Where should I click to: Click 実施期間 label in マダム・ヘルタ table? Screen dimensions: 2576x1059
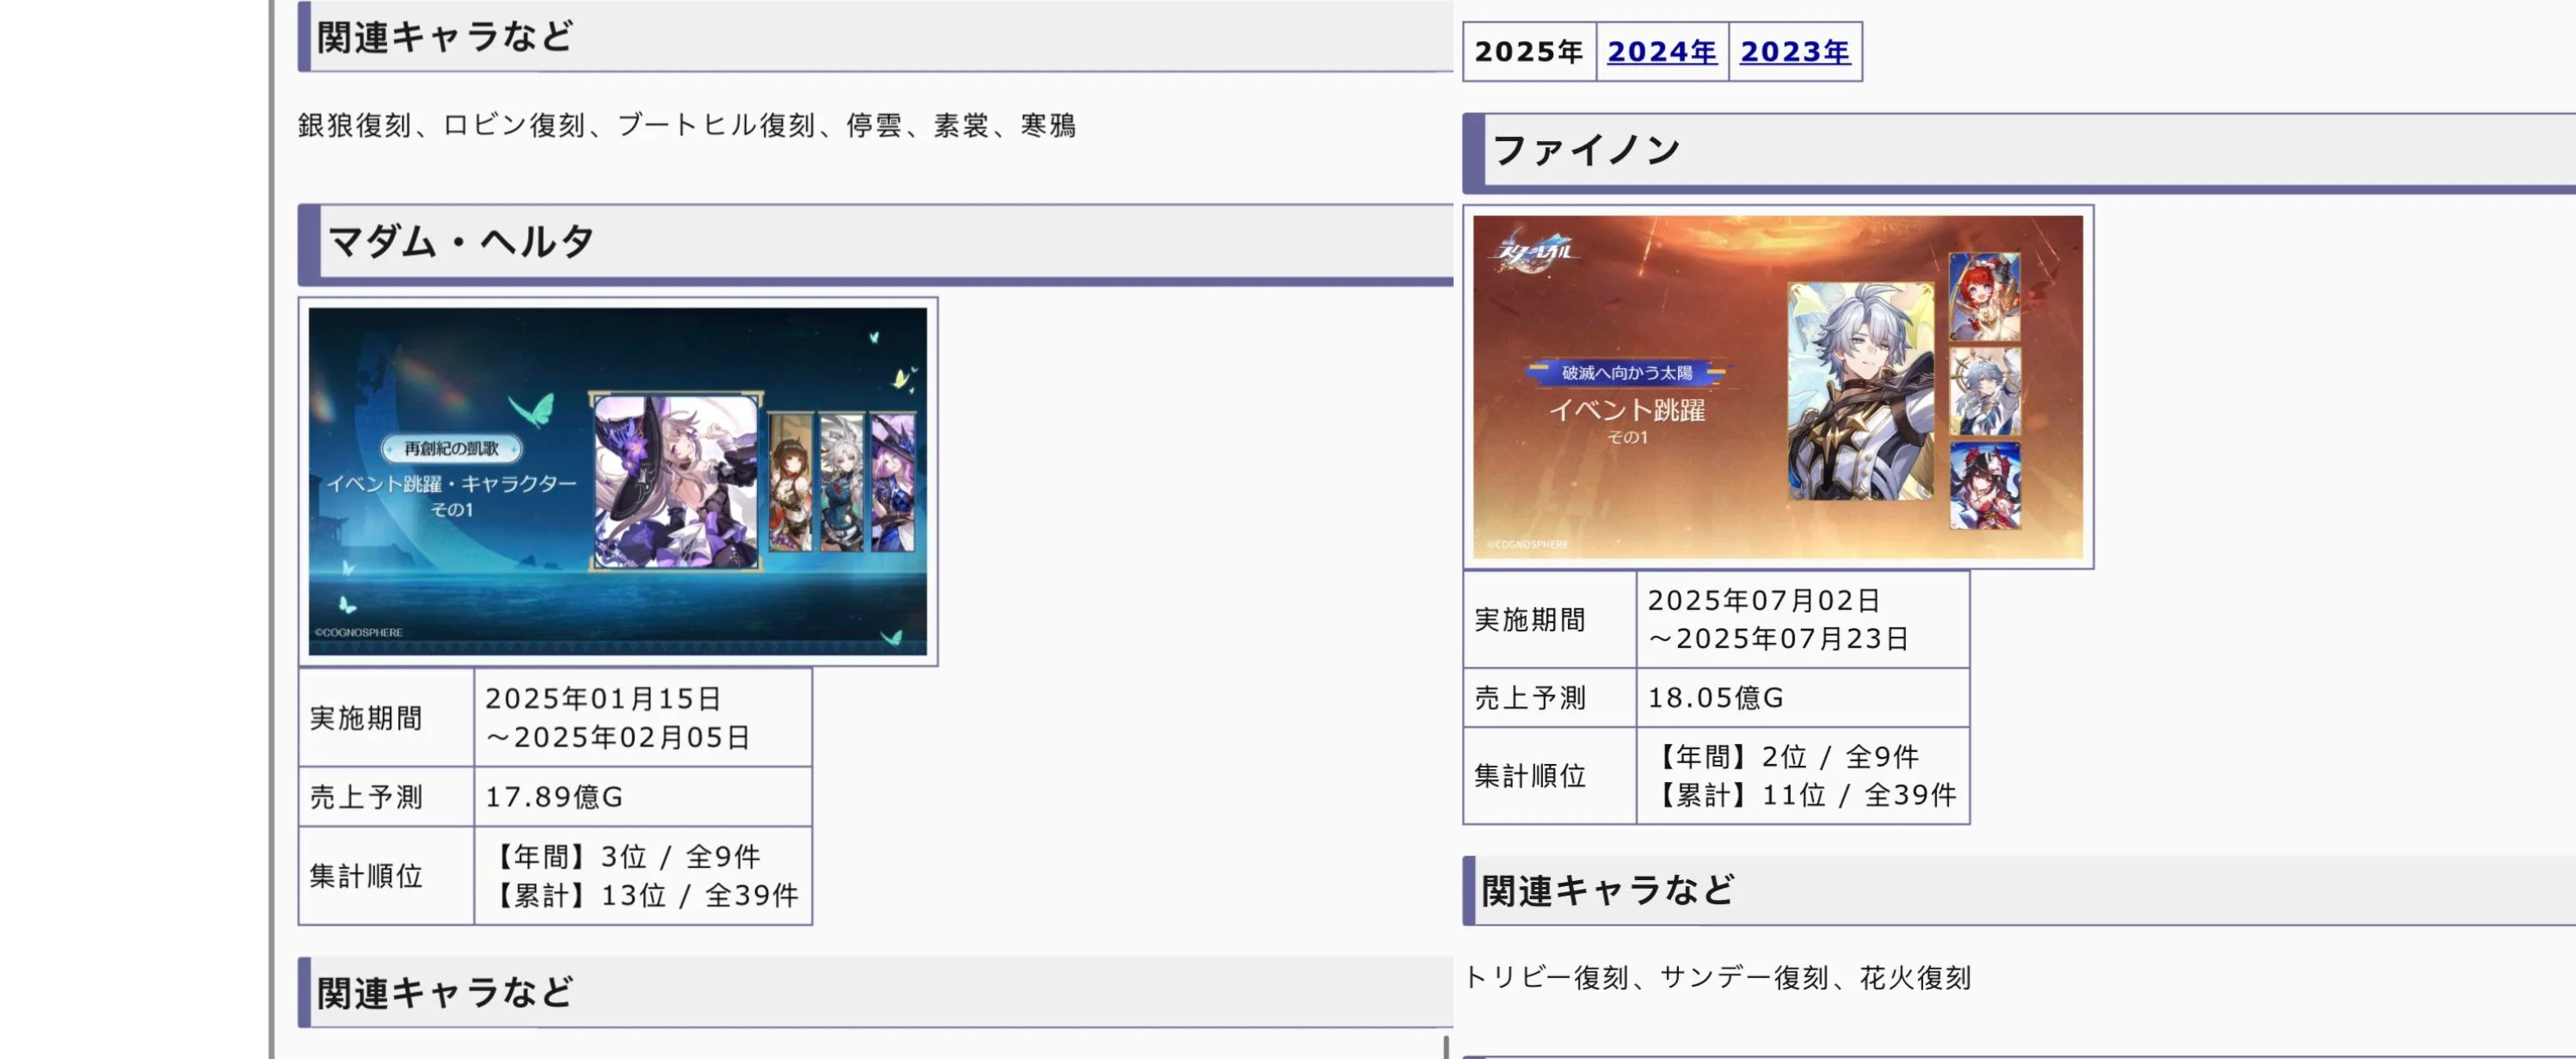(x=366, y=718)
